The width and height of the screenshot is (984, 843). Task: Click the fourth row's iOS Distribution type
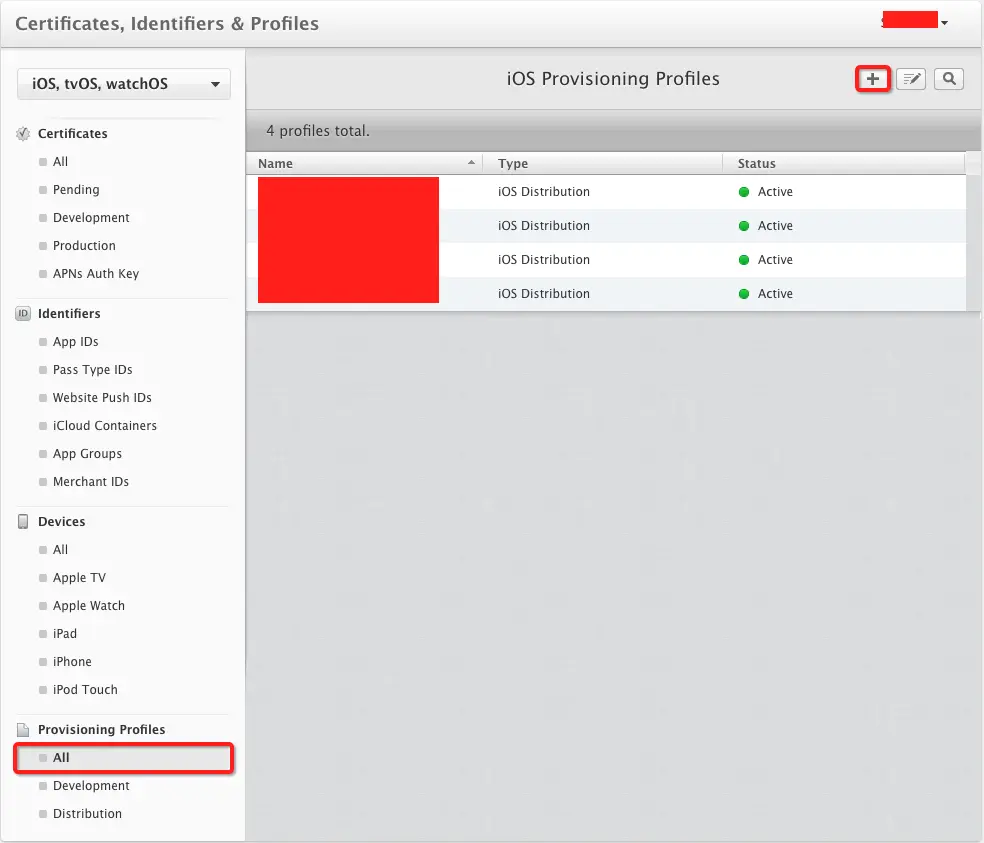click(543, 293)
